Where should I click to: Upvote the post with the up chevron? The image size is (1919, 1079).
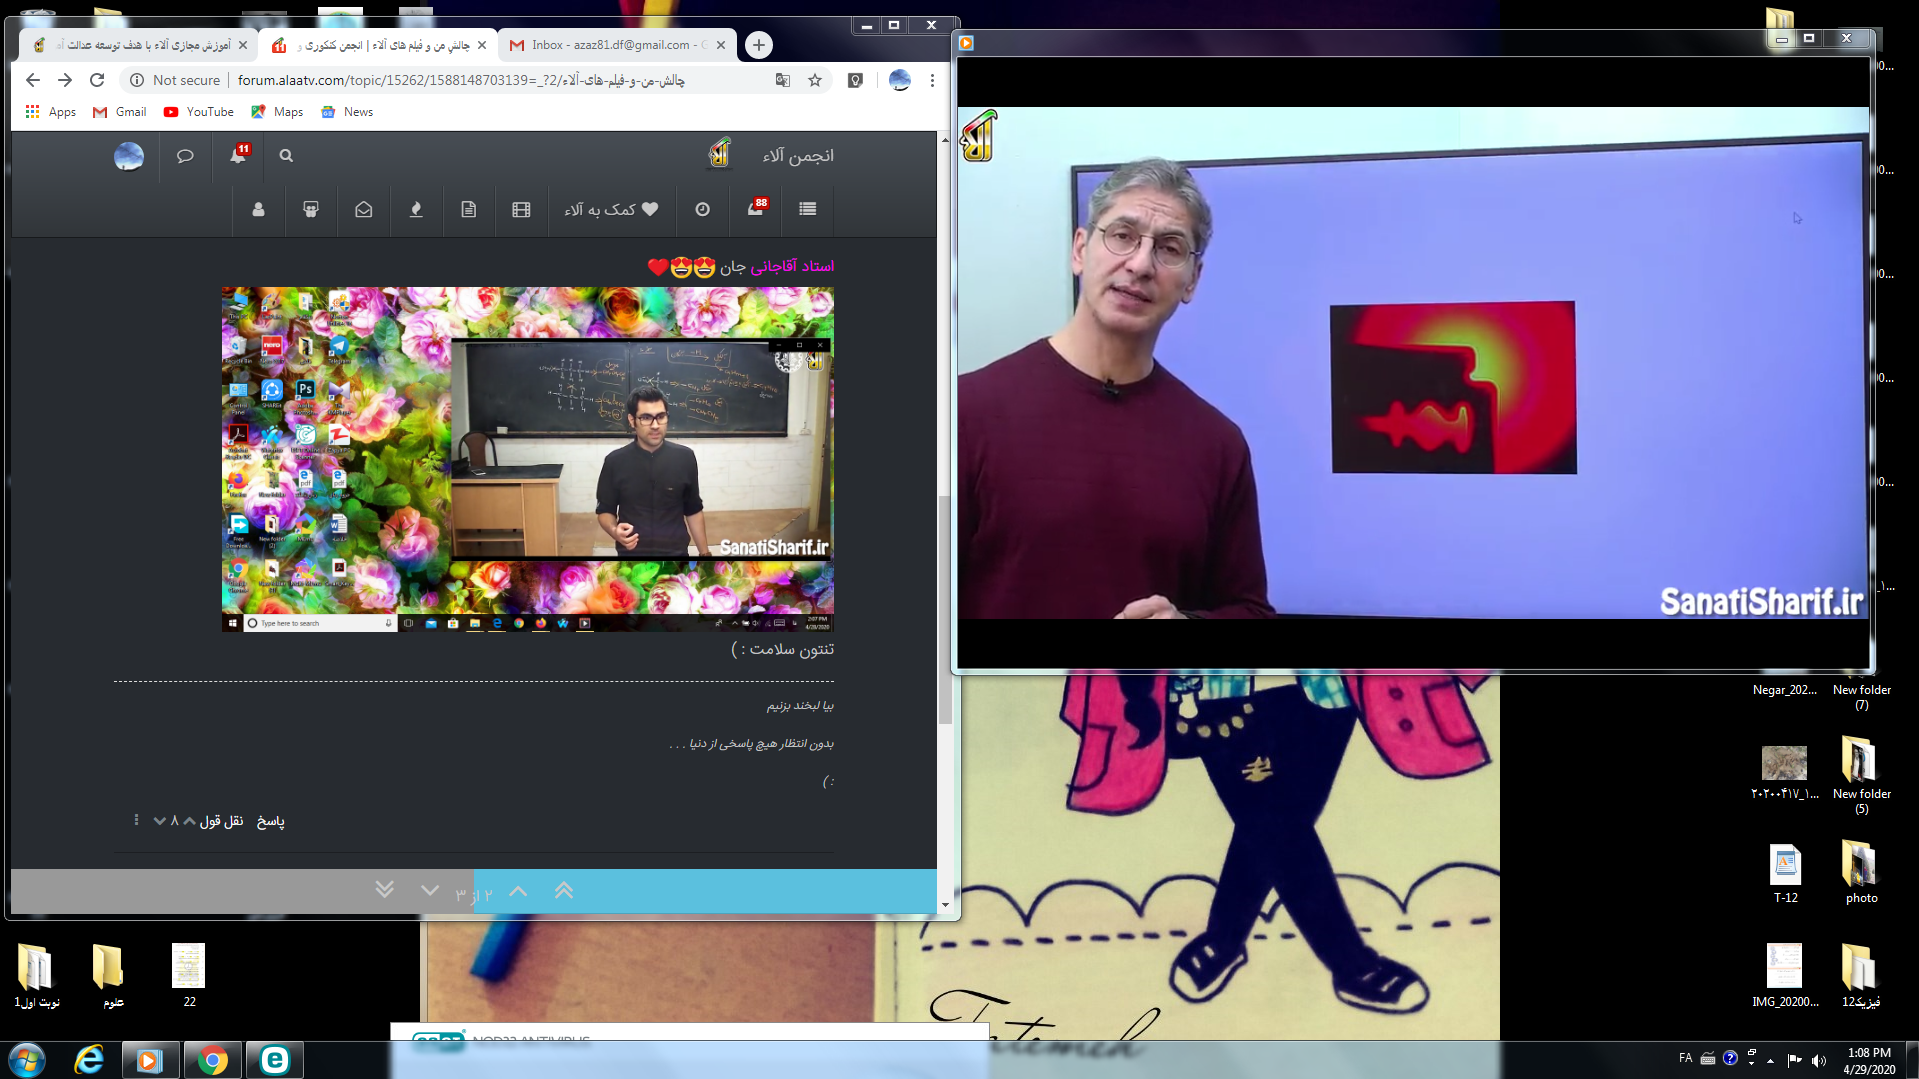coord(189,821)
